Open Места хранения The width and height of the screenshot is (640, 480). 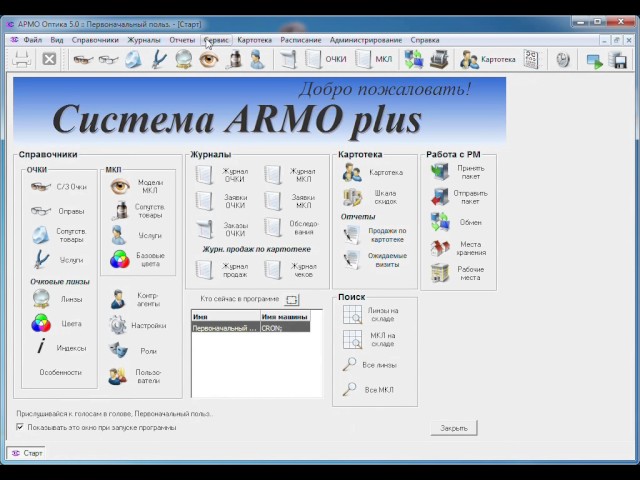458,248
